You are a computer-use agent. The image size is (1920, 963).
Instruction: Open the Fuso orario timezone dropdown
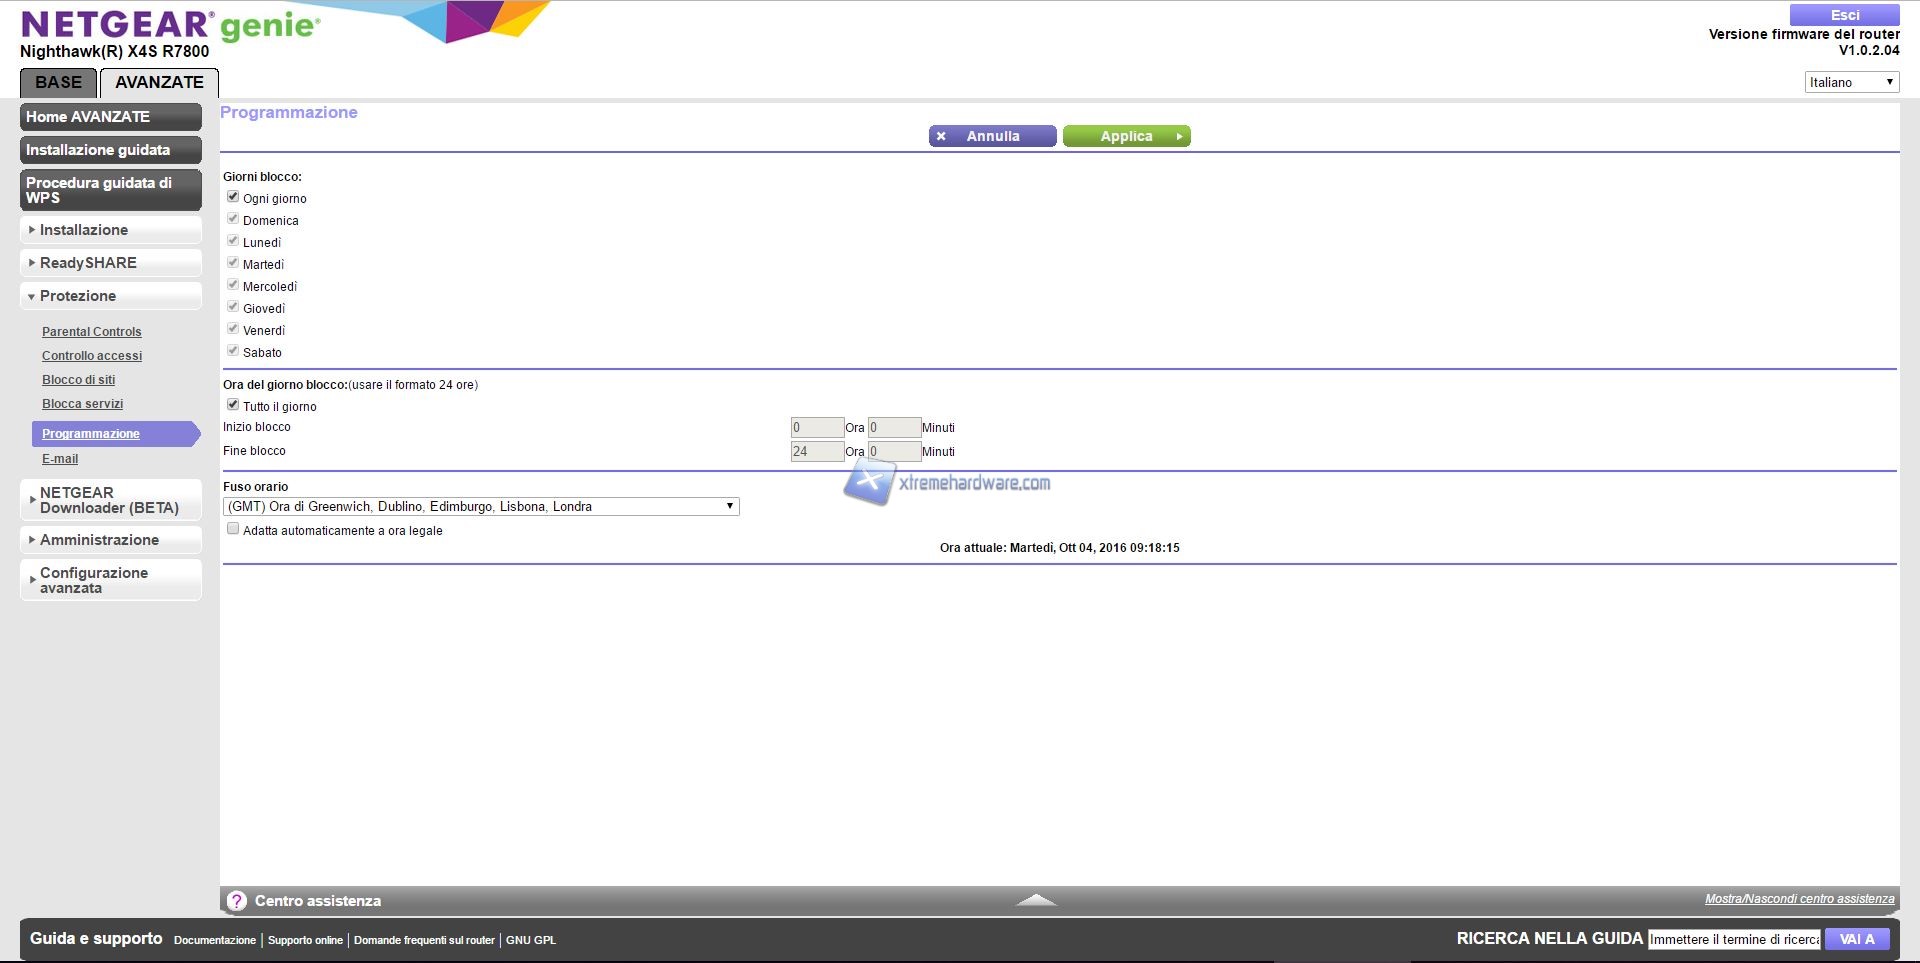(x=480, y=507)
